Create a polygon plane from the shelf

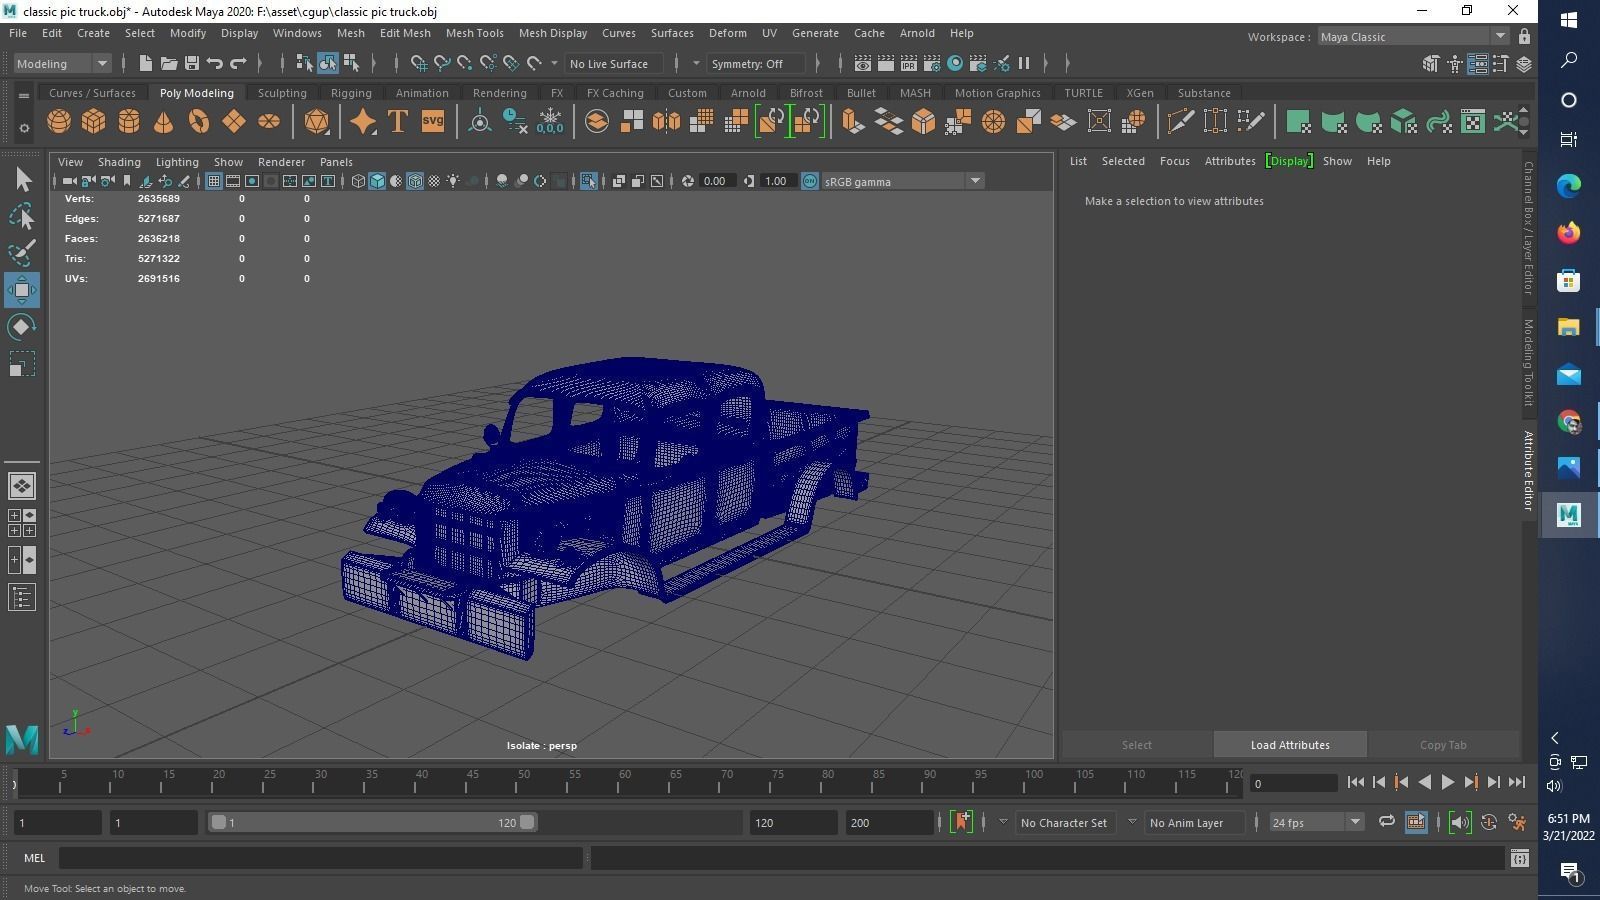[234, 122]
